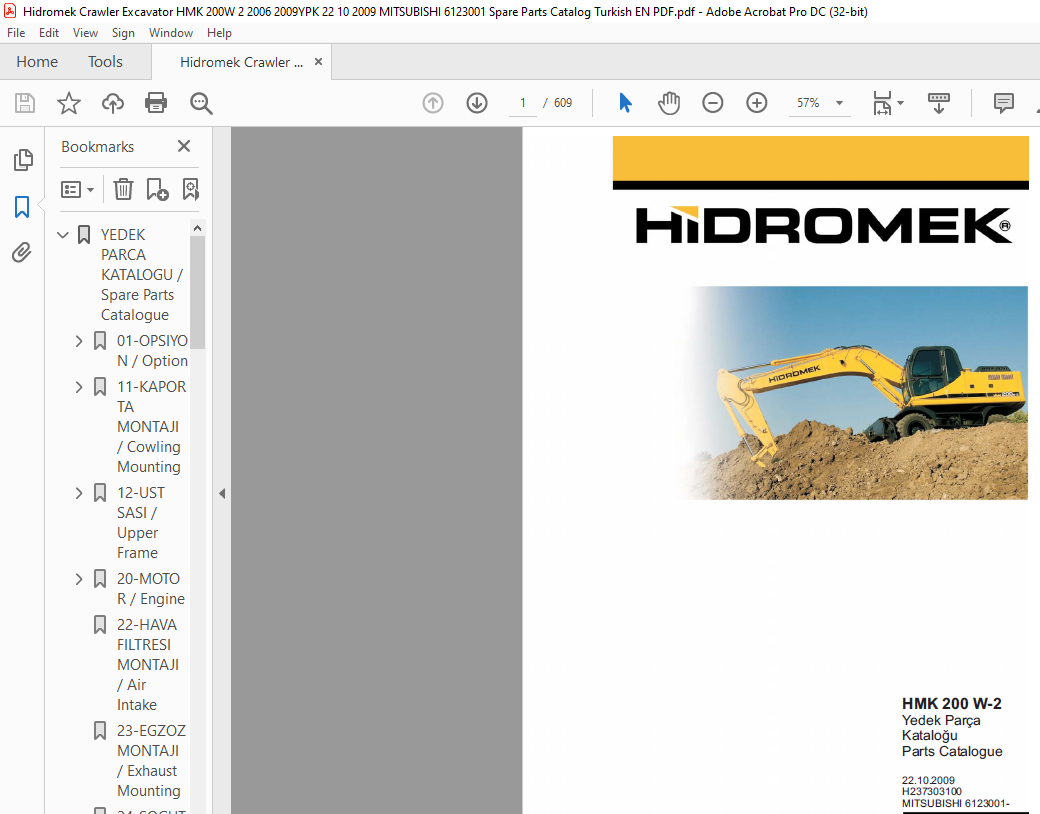Click the fit page width icon
Image resolution: width=1040 pixels, height=814 pixels.
pos(882,103)
